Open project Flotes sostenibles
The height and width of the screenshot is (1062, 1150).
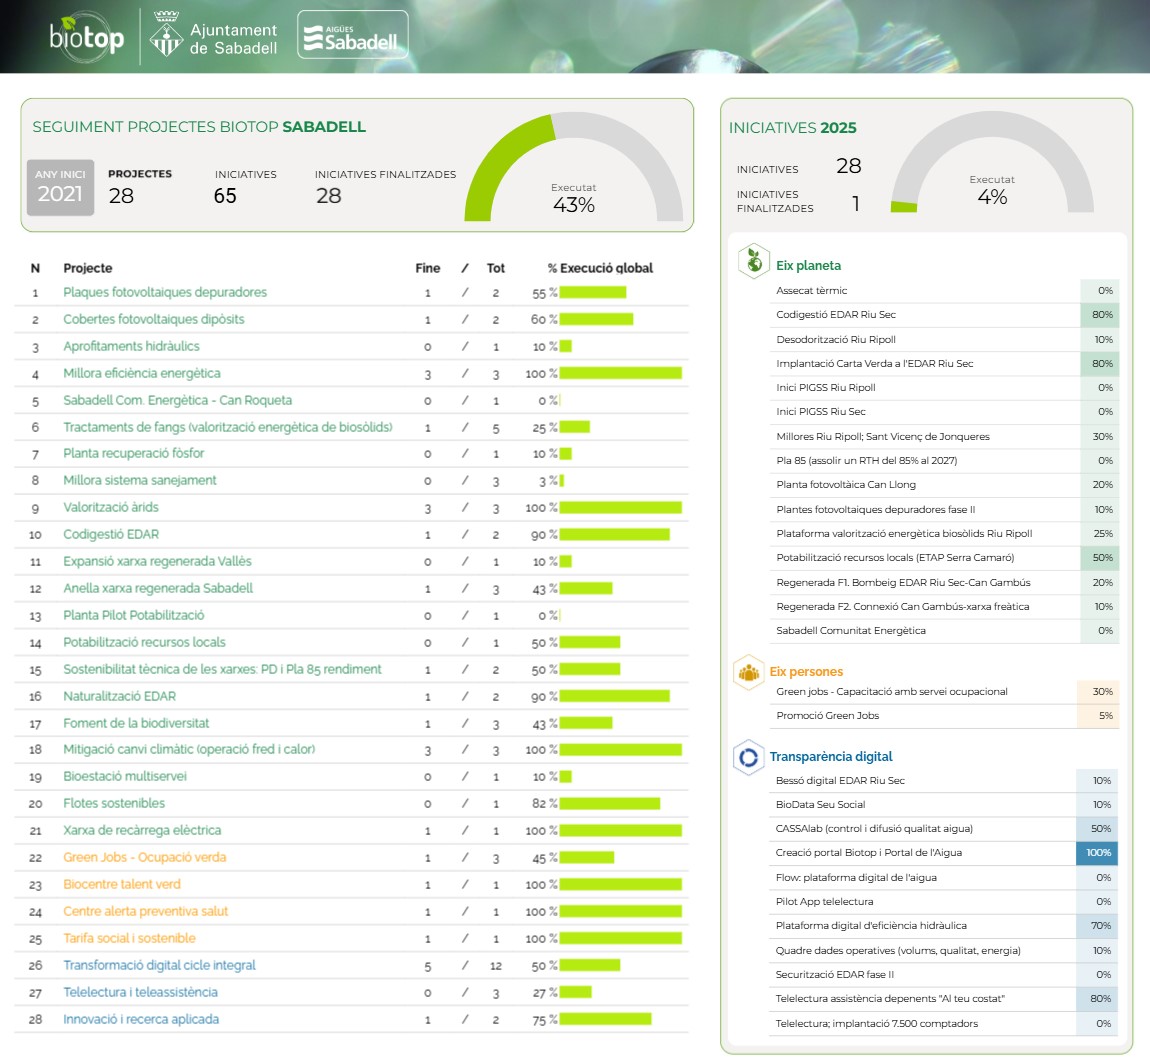pos(114,804)
